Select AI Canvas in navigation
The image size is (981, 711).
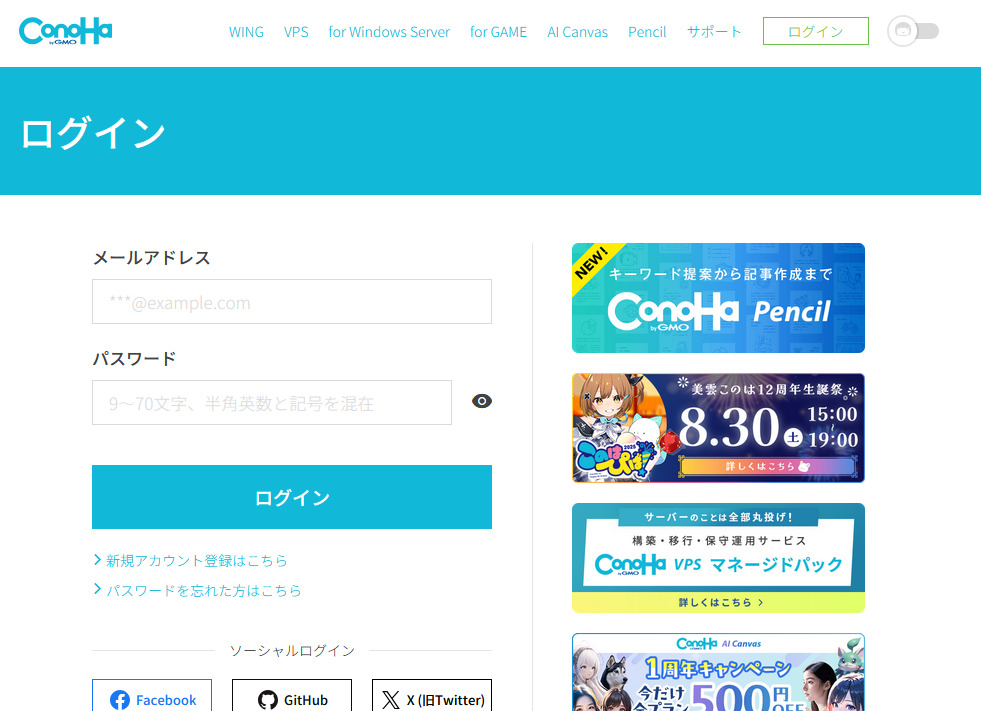(577, 32)
